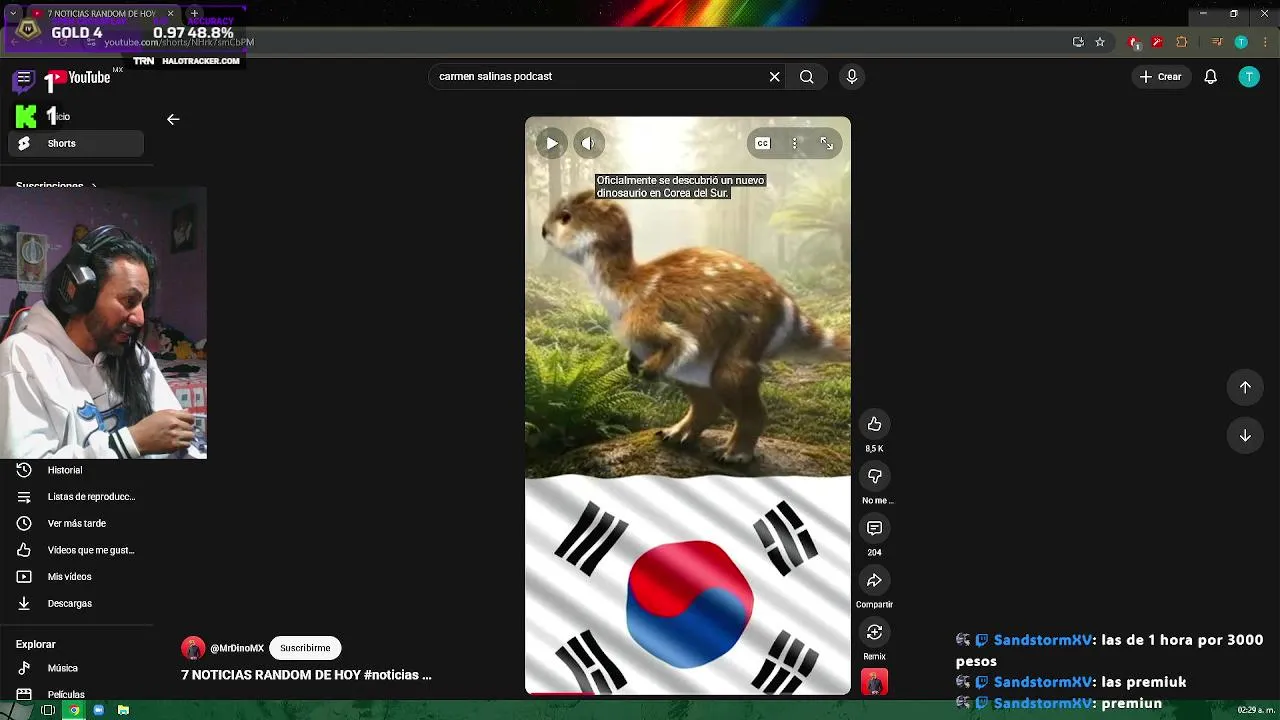Close the 7 NOTICIAS RANDOM browser tab
Viewport: 1280px width, 720px height.
(171, 14)
